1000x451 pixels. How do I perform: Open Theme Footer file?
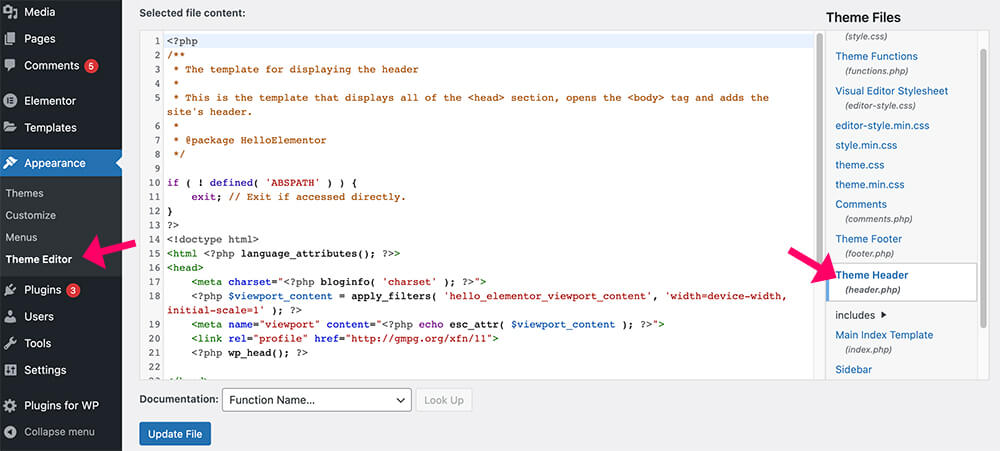[x=869, y=239]
